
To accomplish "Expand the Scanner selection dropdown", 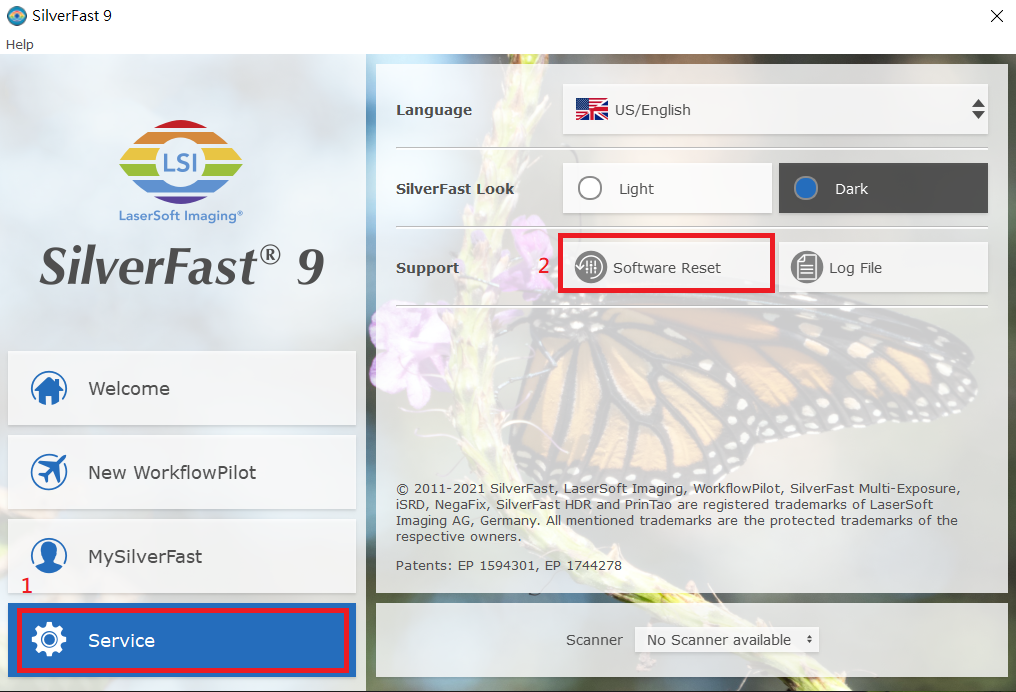I will point(727,640).
